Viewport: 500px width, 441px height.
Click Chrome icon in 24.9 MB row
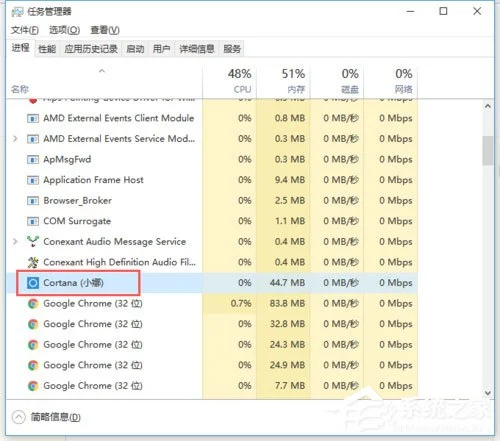point(33,365)
